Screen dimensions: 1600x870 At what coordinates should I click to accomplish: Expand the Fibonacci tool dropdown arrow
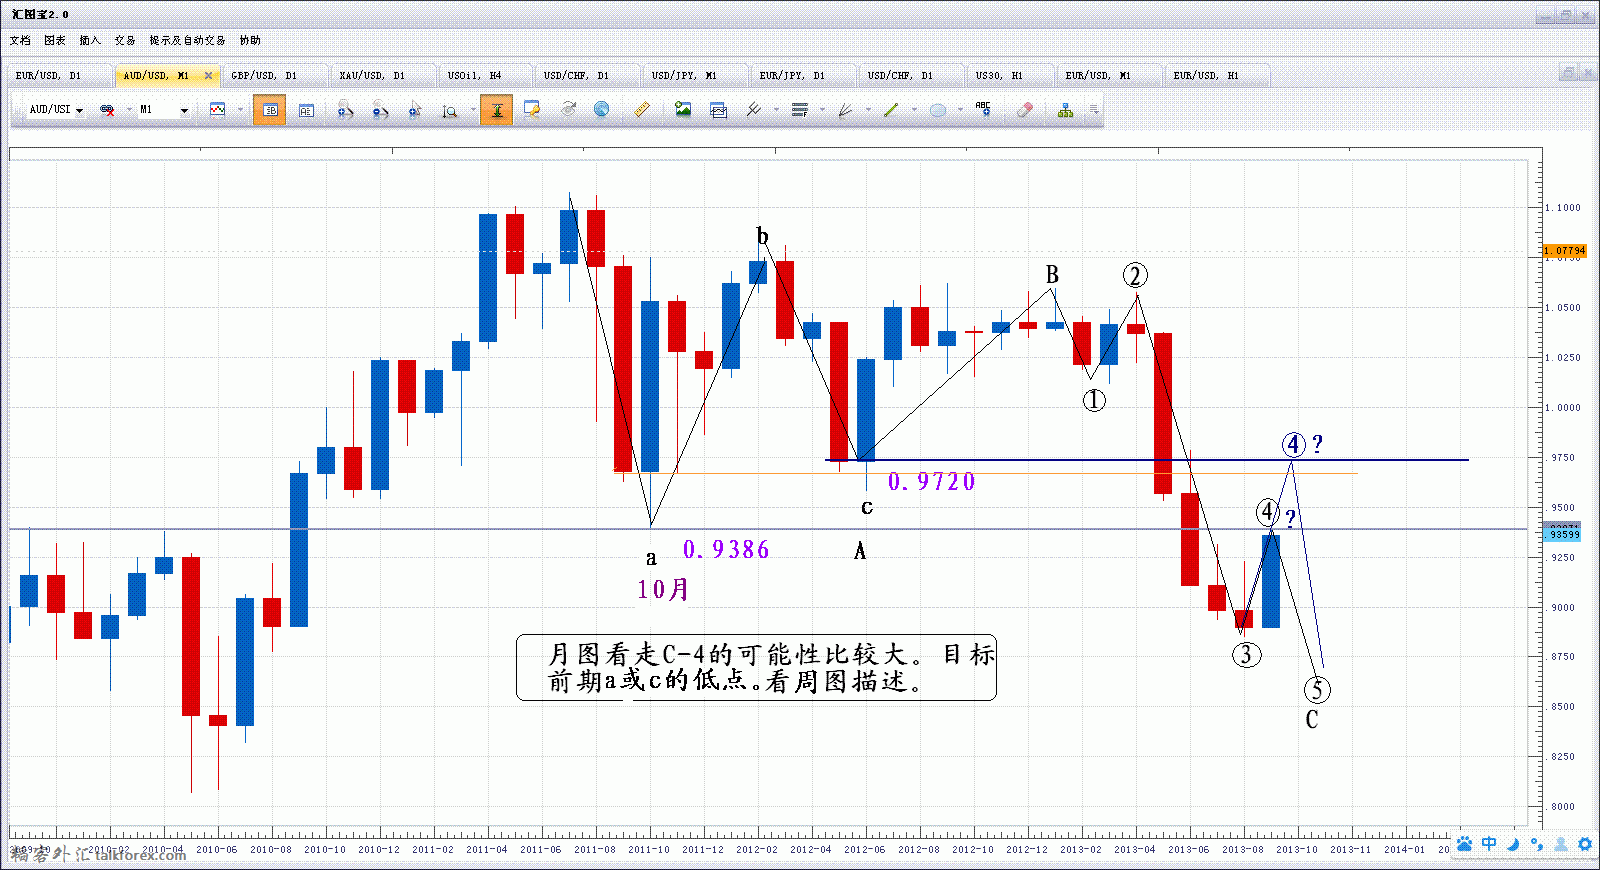(x=822, y=110)
